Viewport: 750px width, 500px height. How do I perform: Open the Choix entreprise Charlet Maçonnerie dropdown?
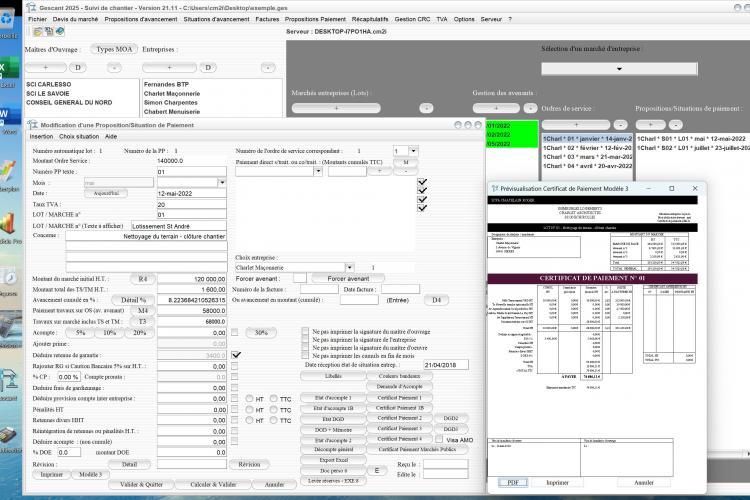[x=350, y=267]
